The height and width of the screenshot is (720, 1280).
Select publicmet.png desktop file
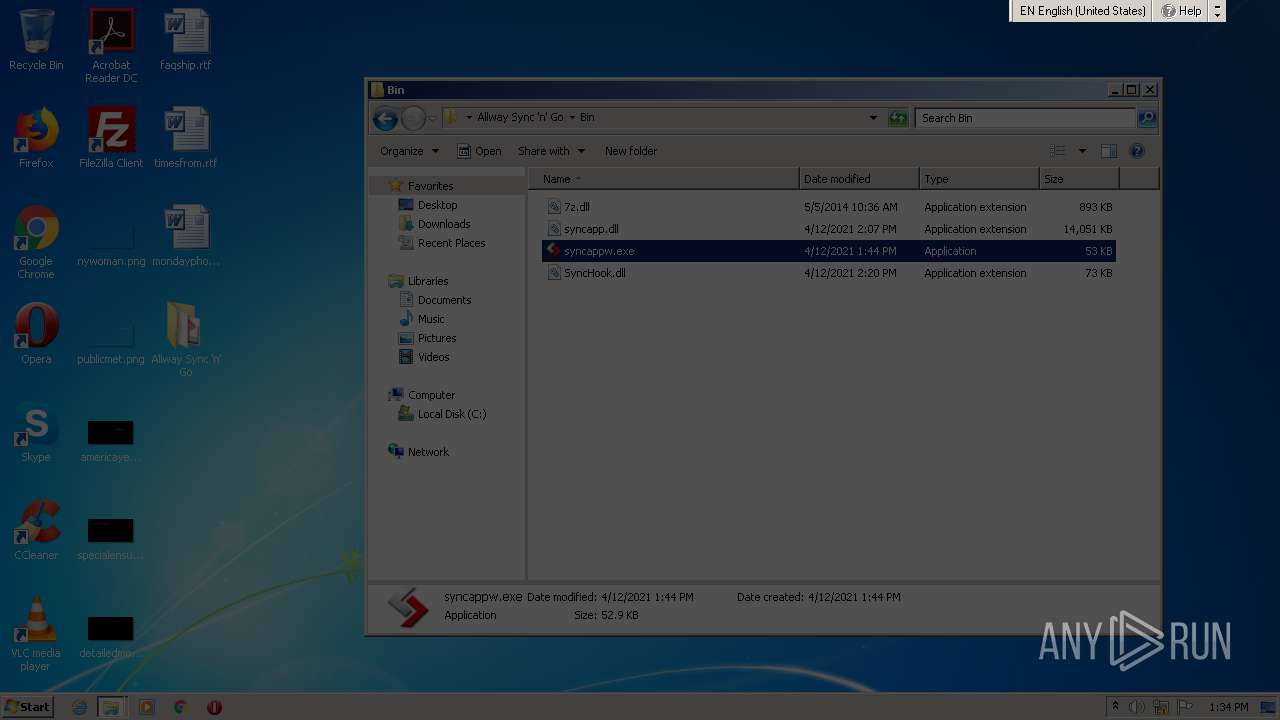111,343
